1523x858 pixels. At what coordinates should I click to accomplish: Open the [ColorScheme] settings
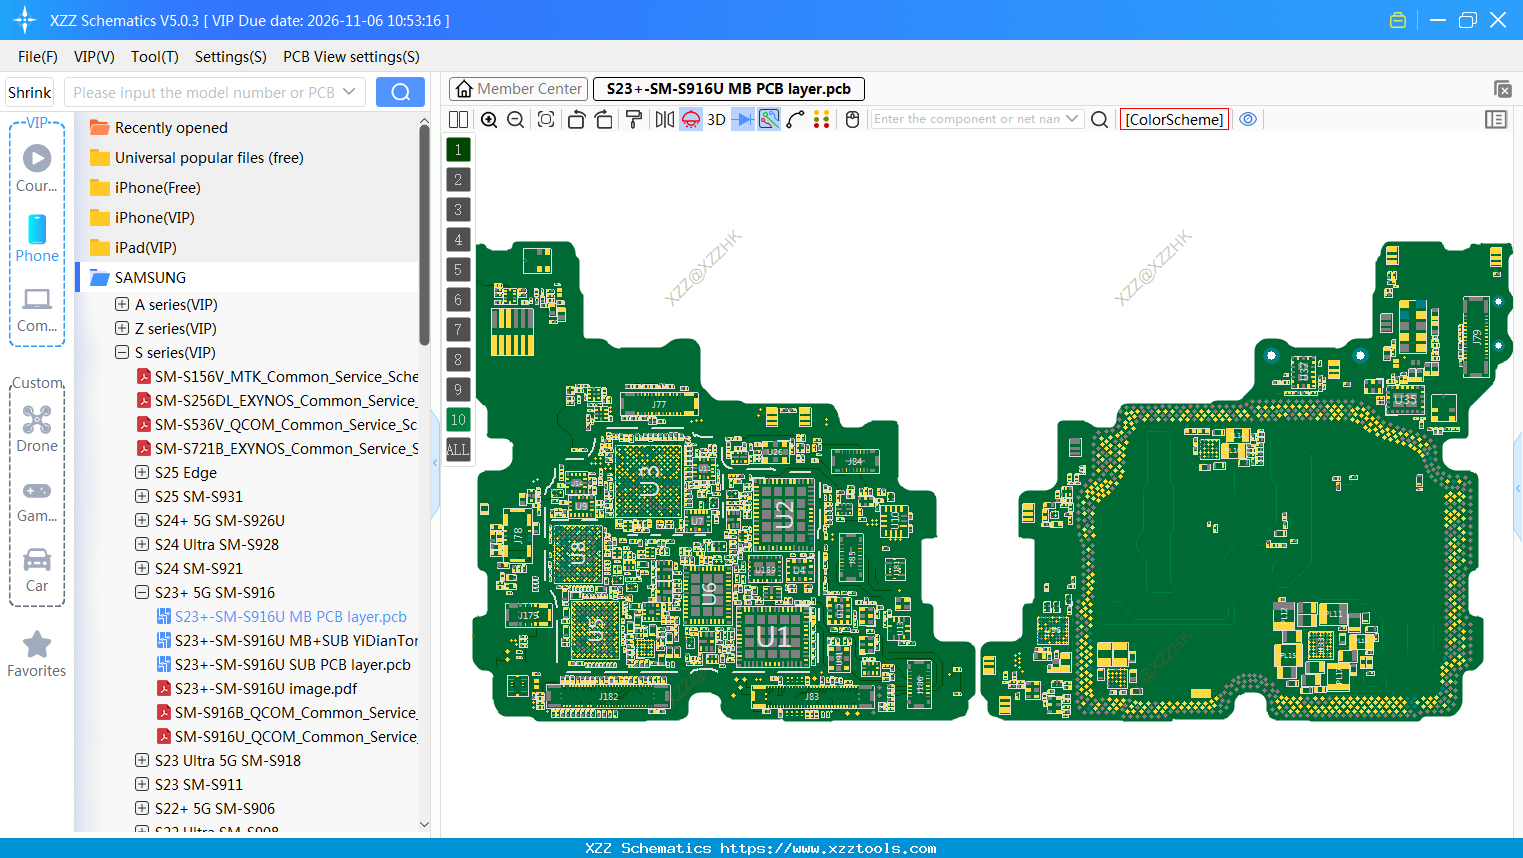coord(1174,119)
